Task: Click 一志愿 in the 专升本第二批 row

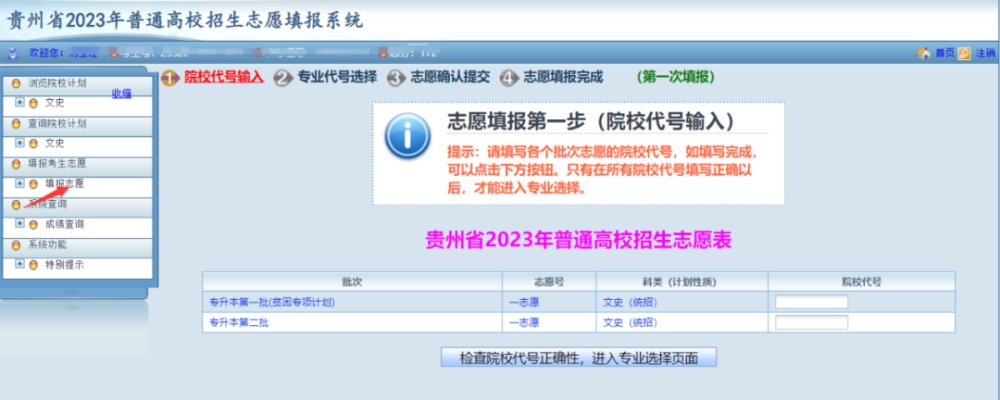Action: tap(524, 323)
